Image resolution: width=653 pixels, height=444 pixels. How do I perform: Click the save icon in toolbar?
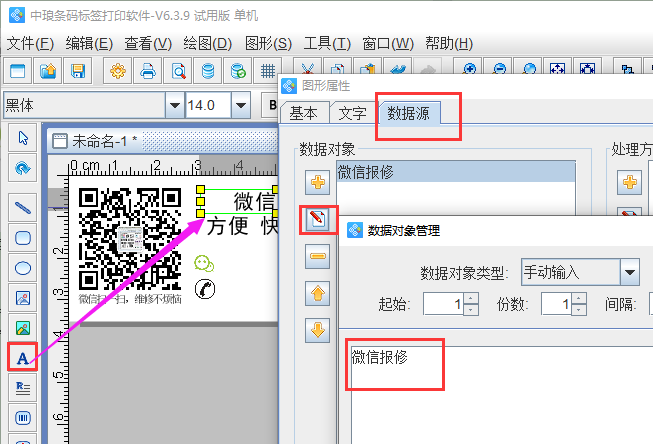[x=78, y=71]
